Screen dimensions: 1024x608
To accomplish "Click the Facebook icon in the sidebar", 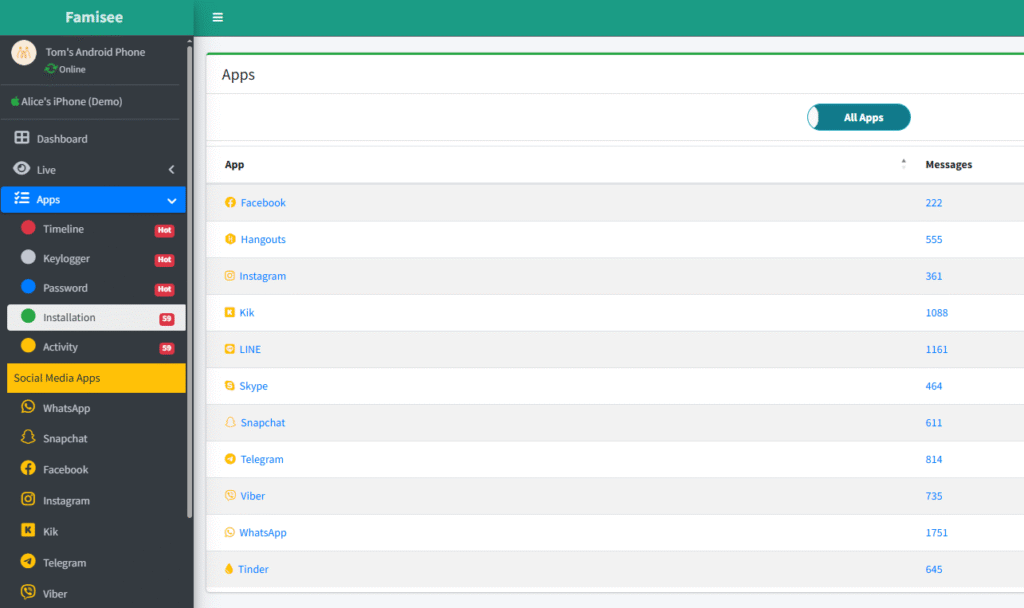I will tap(28, 468).
